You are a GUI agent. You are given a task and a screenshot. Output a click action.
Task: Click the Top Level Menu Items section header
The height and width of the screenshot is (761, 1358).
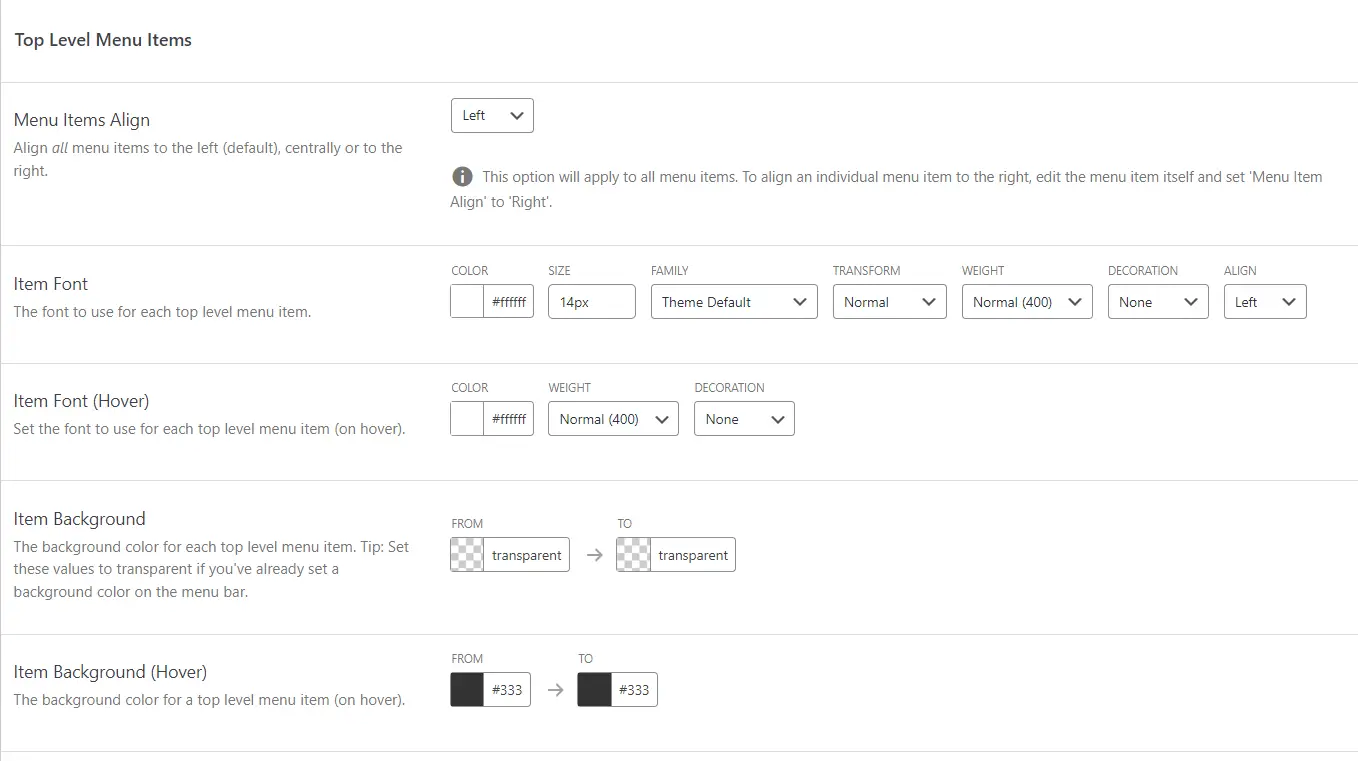[103, 40]
